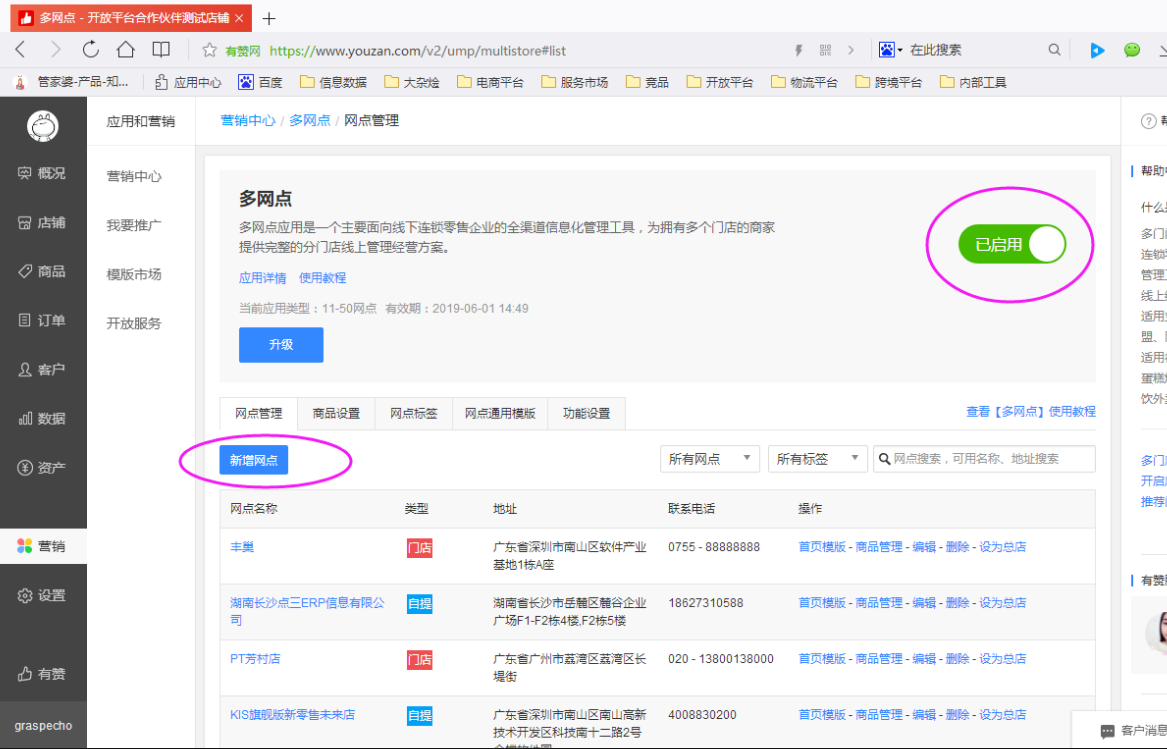The image size is (1167, 749).
Task: Open 设置 settings gear in the sidebar
Action: (x=43, y=596)
